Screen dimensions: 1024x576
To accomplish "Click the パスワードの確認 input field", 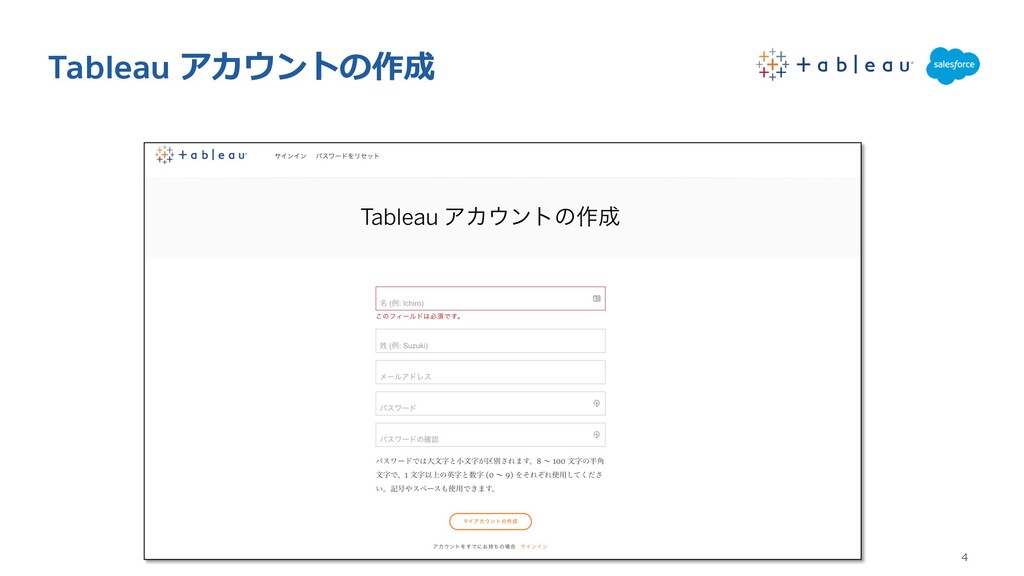I will point(490,435).
